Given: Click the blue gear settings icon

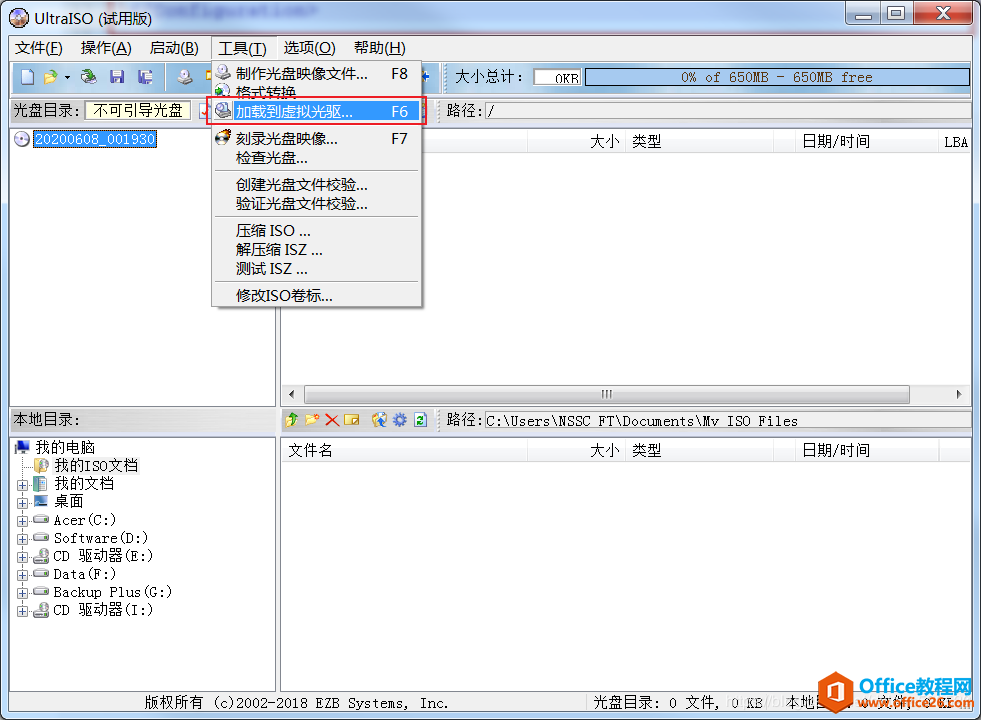Looking at the screenshot, I should tap(400, 420).
